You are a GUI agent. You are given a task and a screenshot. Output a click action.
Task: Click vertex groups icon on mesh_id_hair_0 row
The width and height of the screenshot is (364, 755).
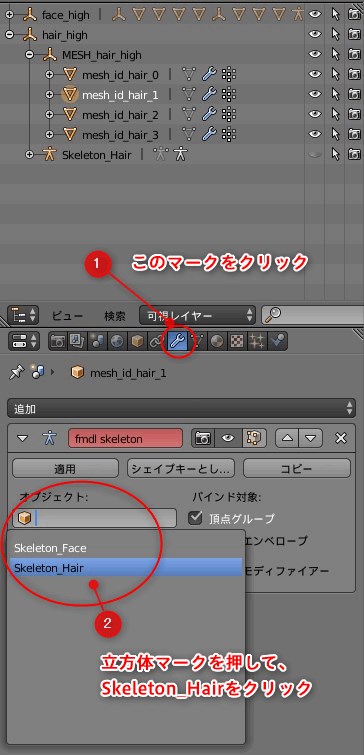228,74
